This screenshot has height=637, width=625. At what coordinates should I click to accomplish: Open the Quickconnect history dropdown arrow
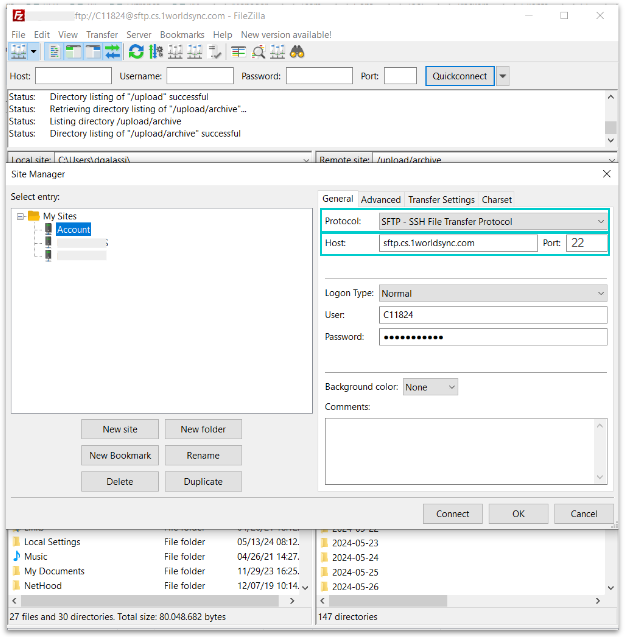click(503, 76)
